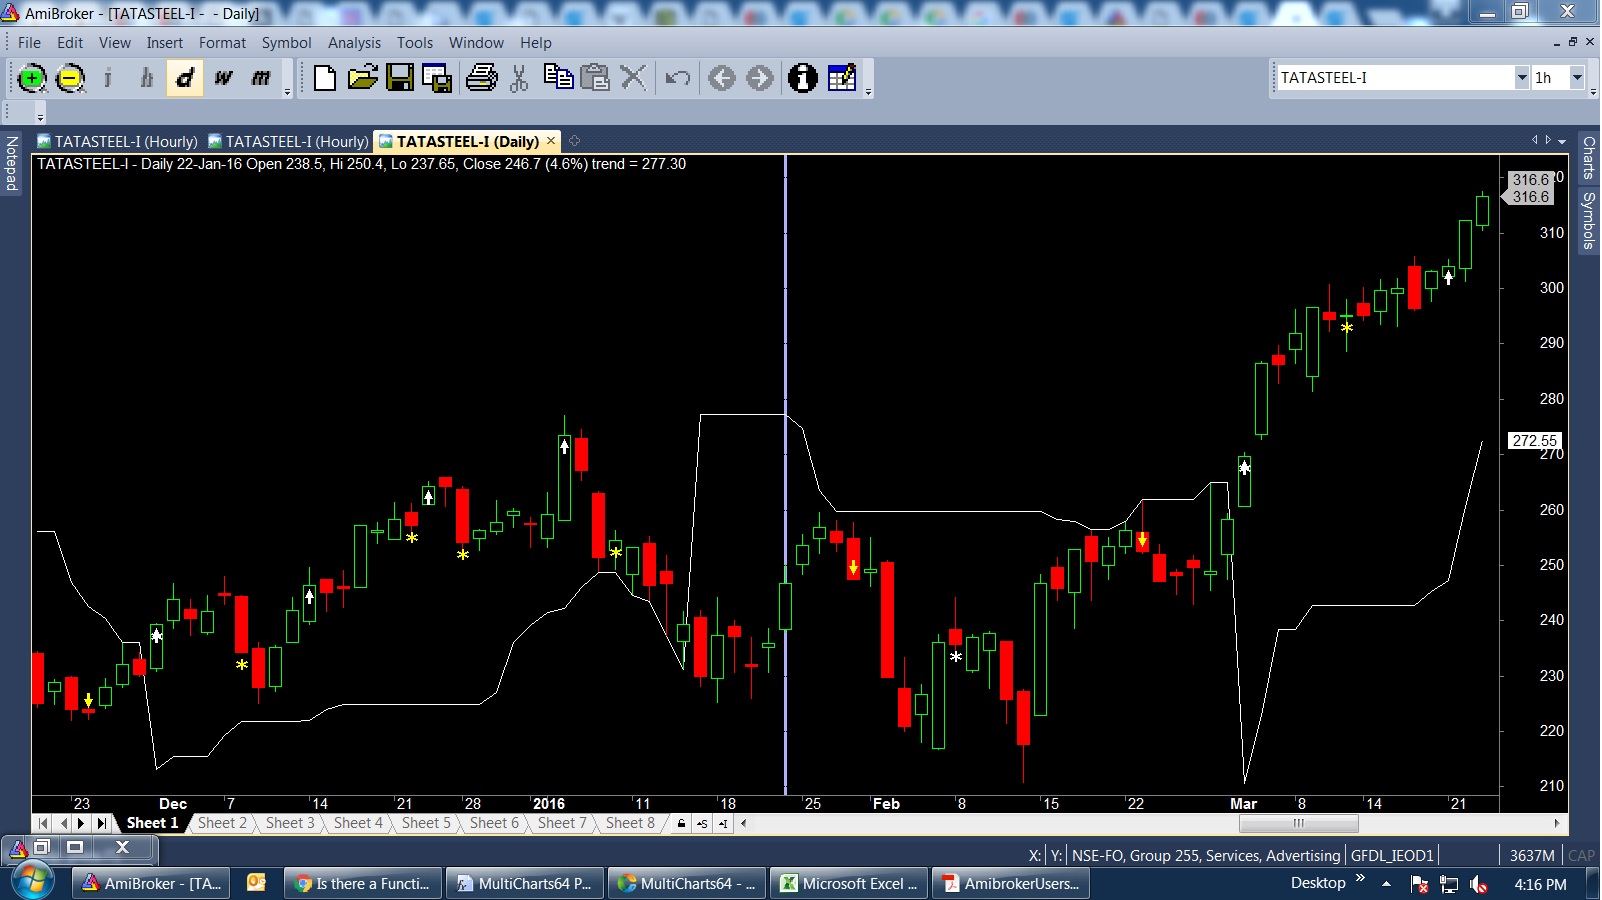The height and width of the screenshot is (900, 1602).
Task: Open the View menu
Action: pyautogui.click(x=115, y=43)
